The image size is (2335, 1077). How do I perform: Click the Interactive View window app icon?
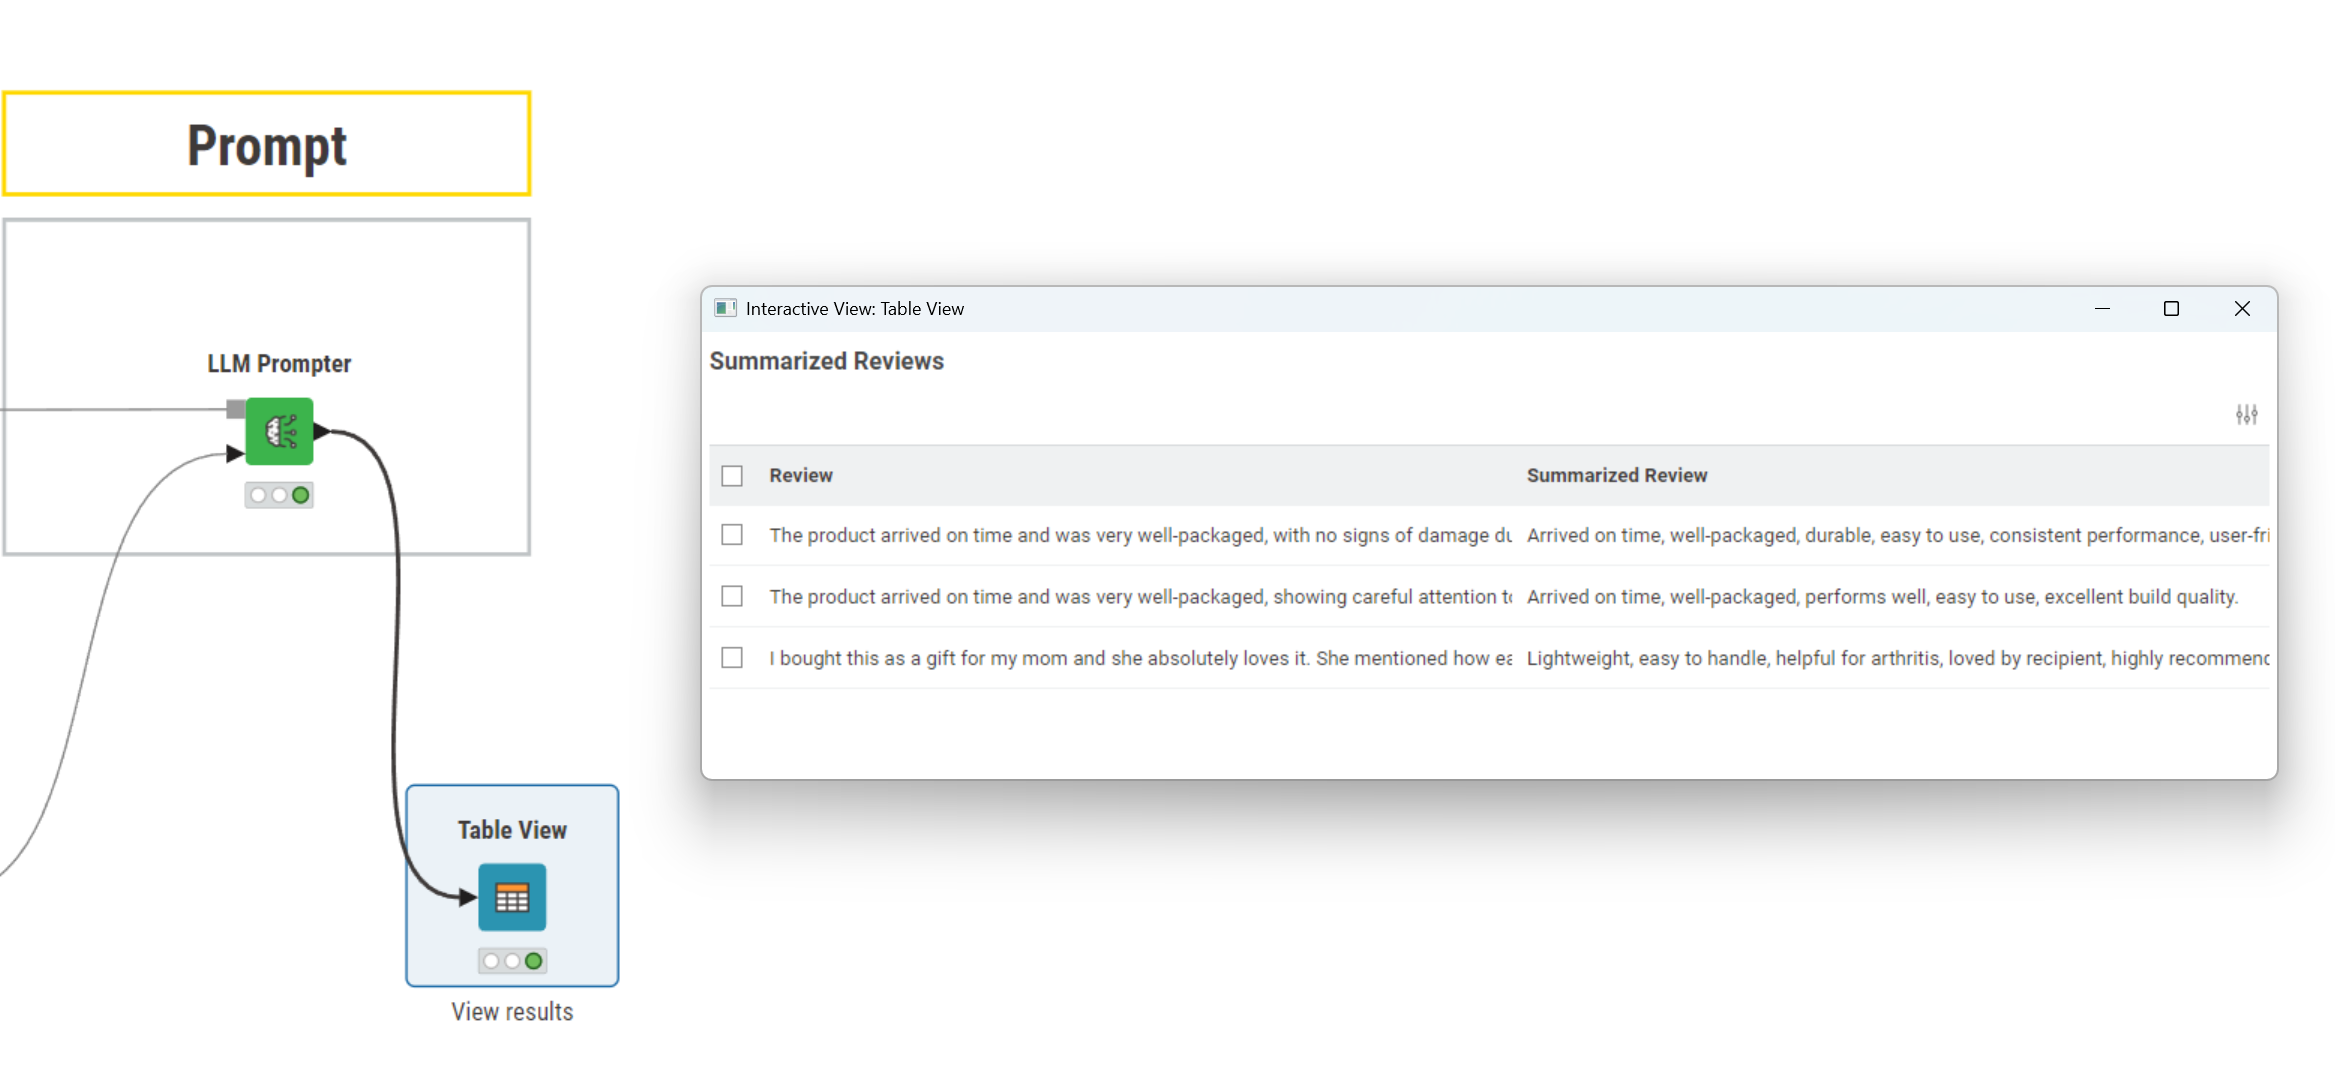(725, 308)
